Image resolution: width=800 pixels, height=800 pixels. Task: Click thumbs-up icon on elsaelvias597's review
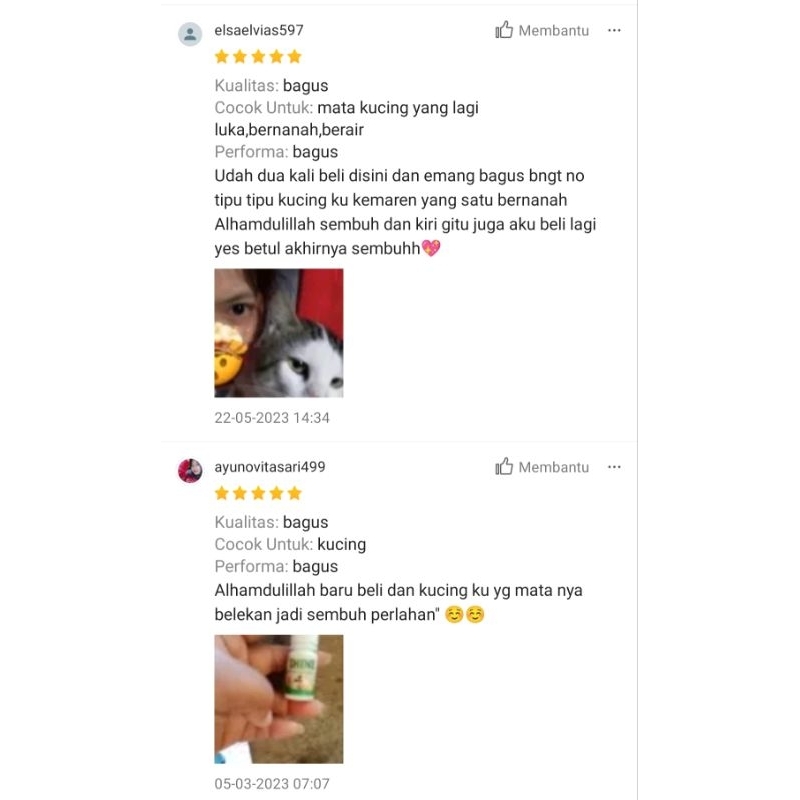pyautogui.click(x=504, y=30)
